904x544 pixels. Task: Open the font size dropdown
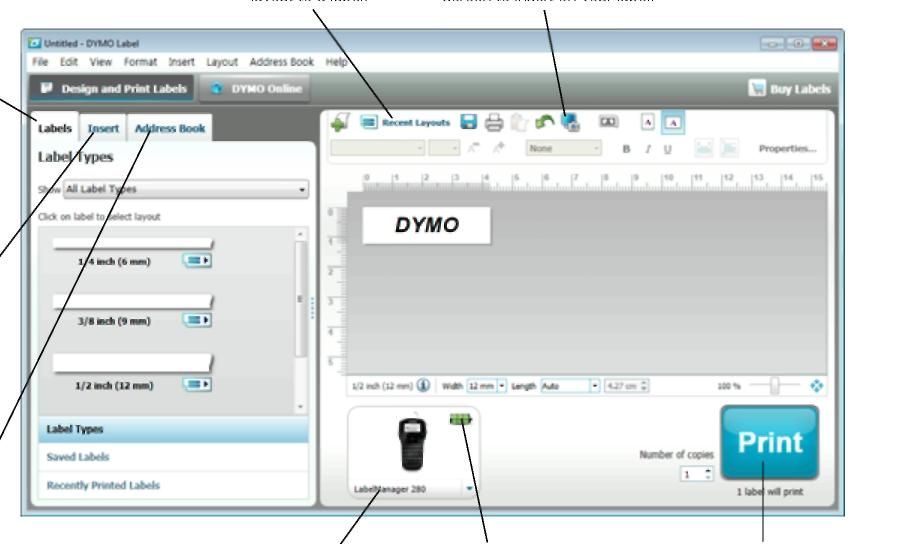pos(444,148)
